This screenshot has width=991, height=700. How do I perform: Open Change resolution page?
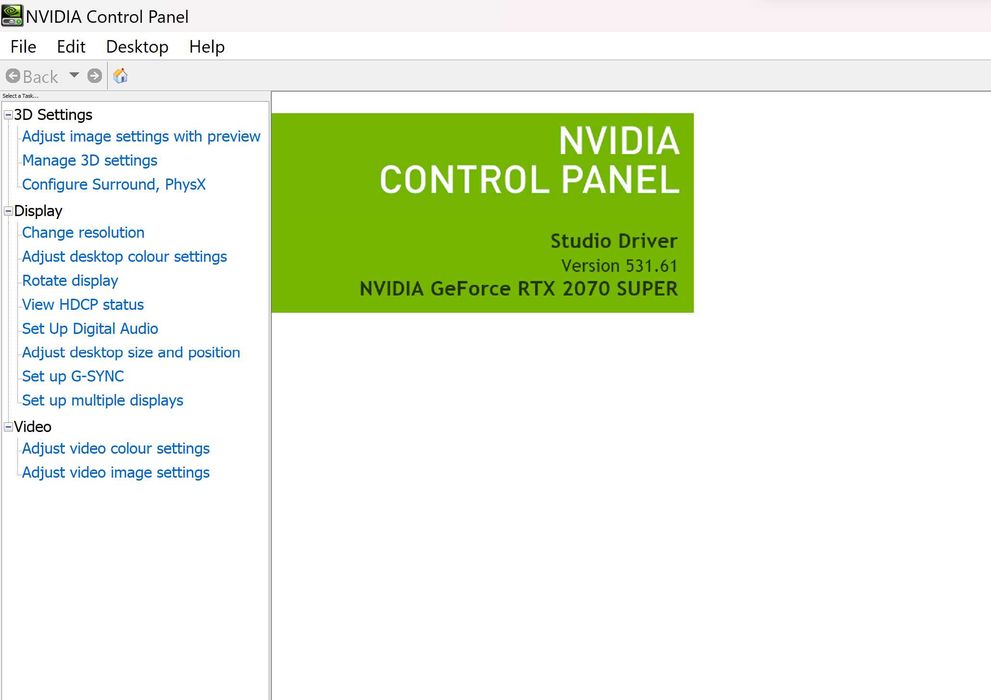click(x=83, y=232)
